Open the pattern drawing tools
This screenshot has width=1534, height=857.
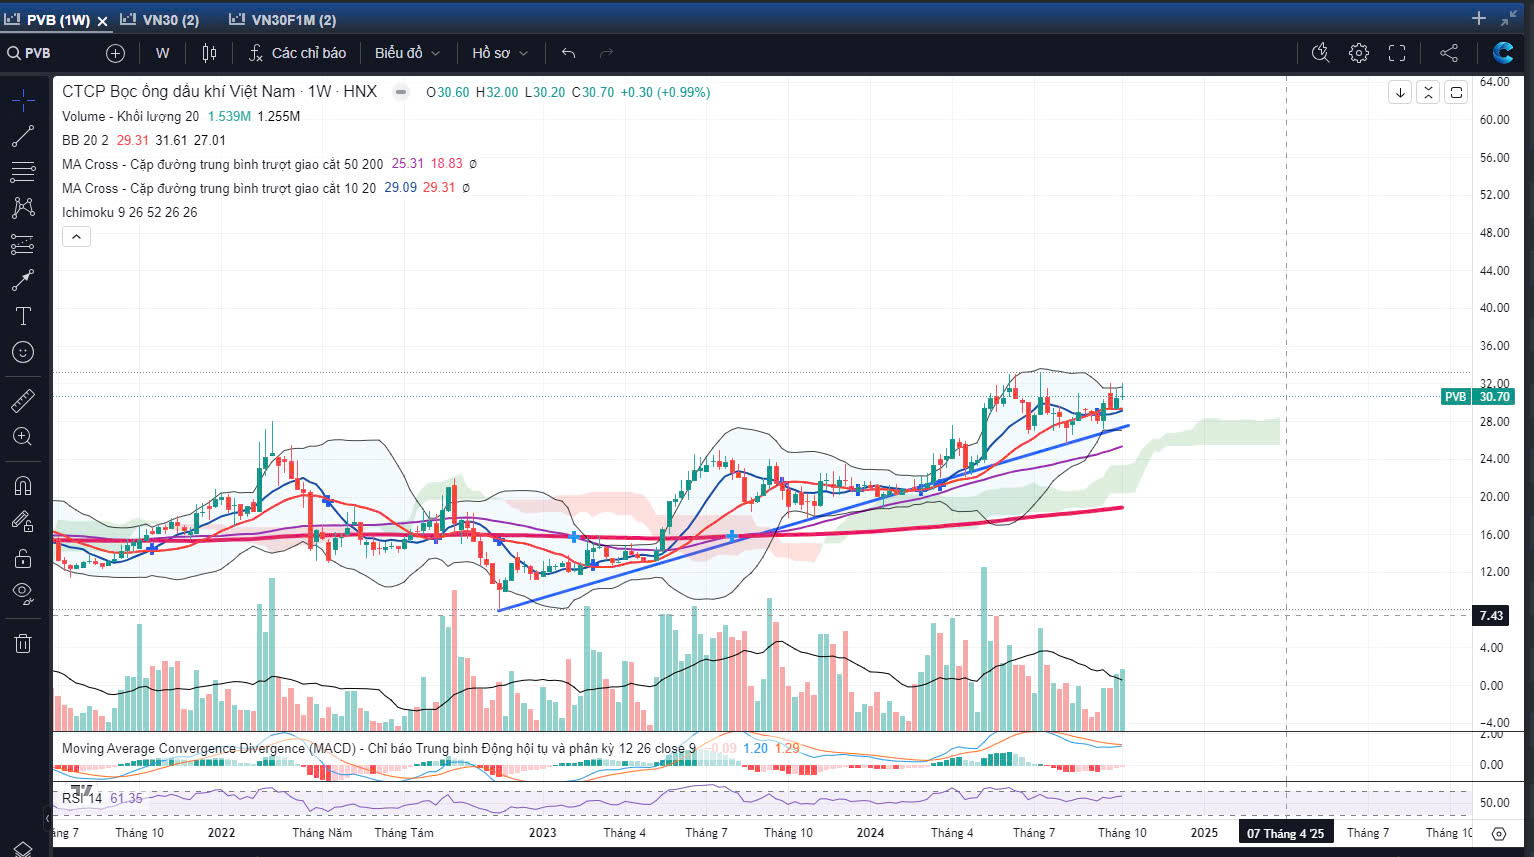(x=23, y=208)
